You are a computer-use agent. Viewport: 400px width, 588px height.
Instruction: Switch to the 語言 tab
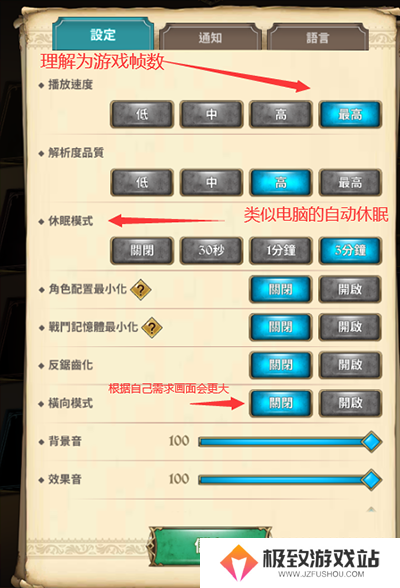point(318,37)
